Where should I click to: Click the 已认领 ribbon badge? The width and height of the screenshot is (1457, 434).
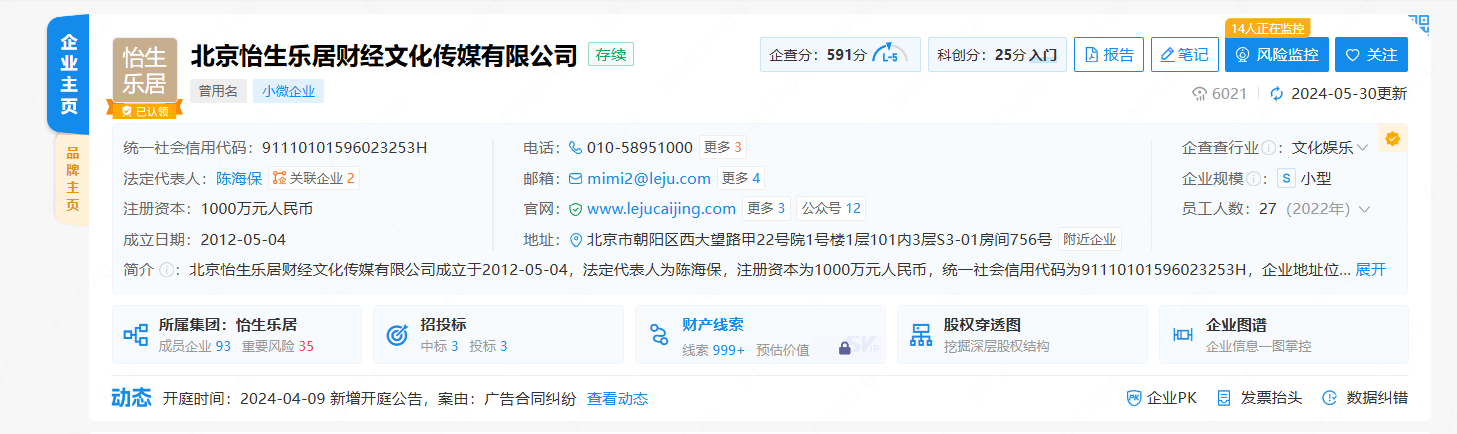[144, 110]
